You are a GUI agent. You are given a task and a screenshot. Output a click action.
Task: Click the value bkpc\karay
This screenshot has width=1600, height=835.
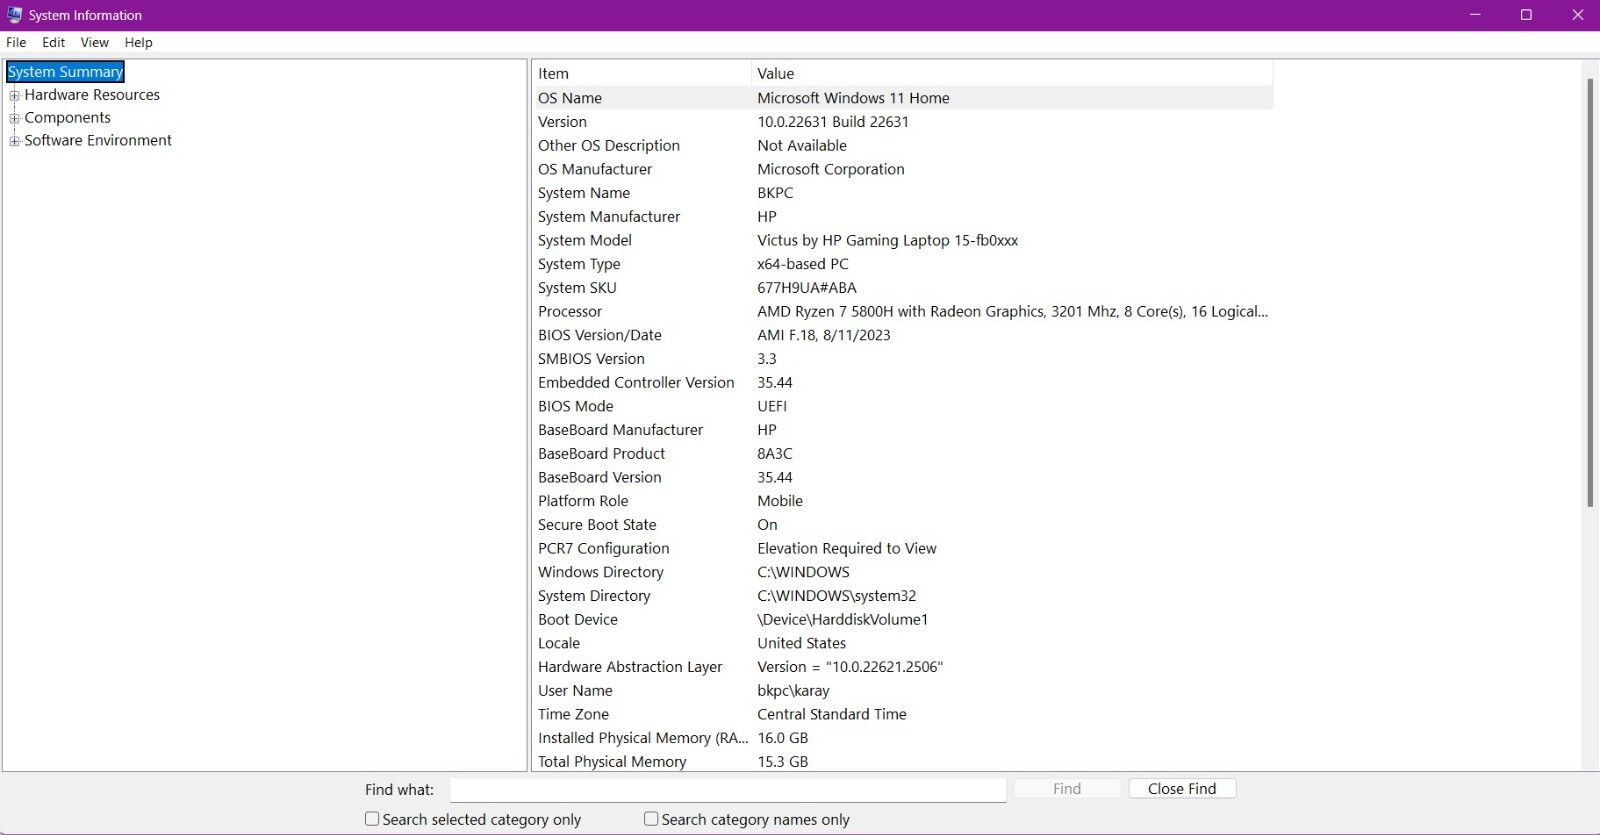pyautogui.click(x=793, y=691)
